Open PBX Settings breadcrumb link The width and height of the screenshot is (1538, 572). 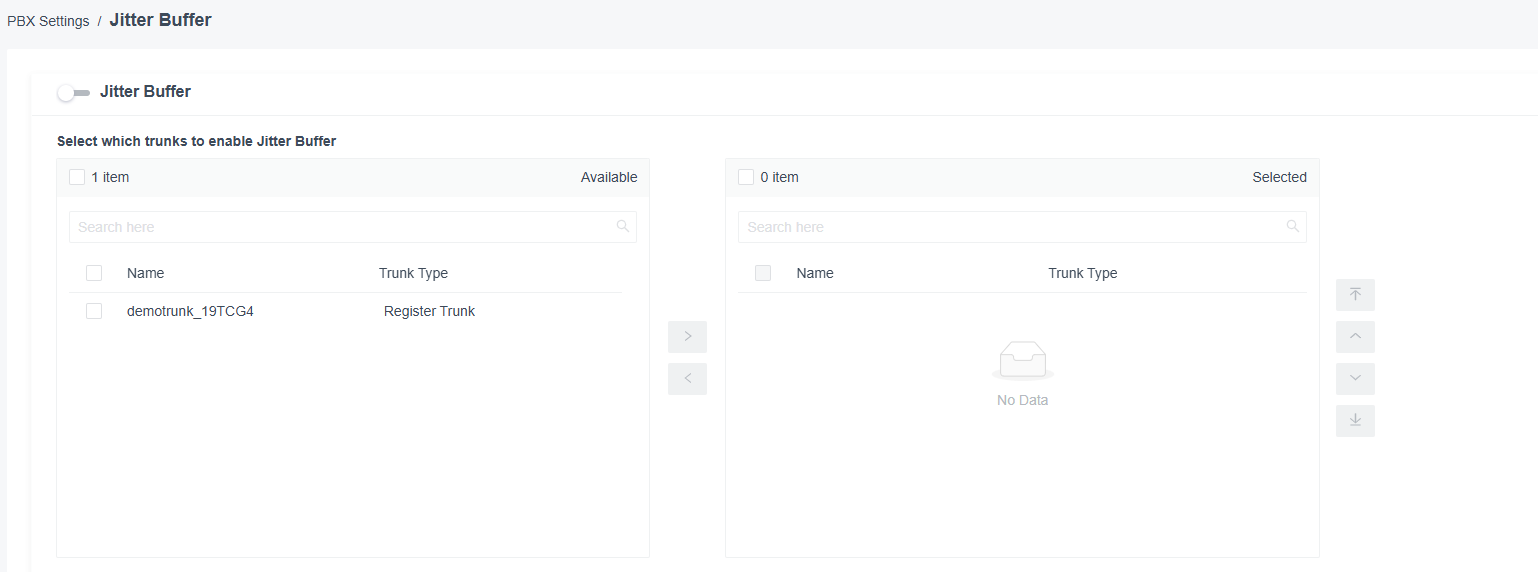[48, 21]
